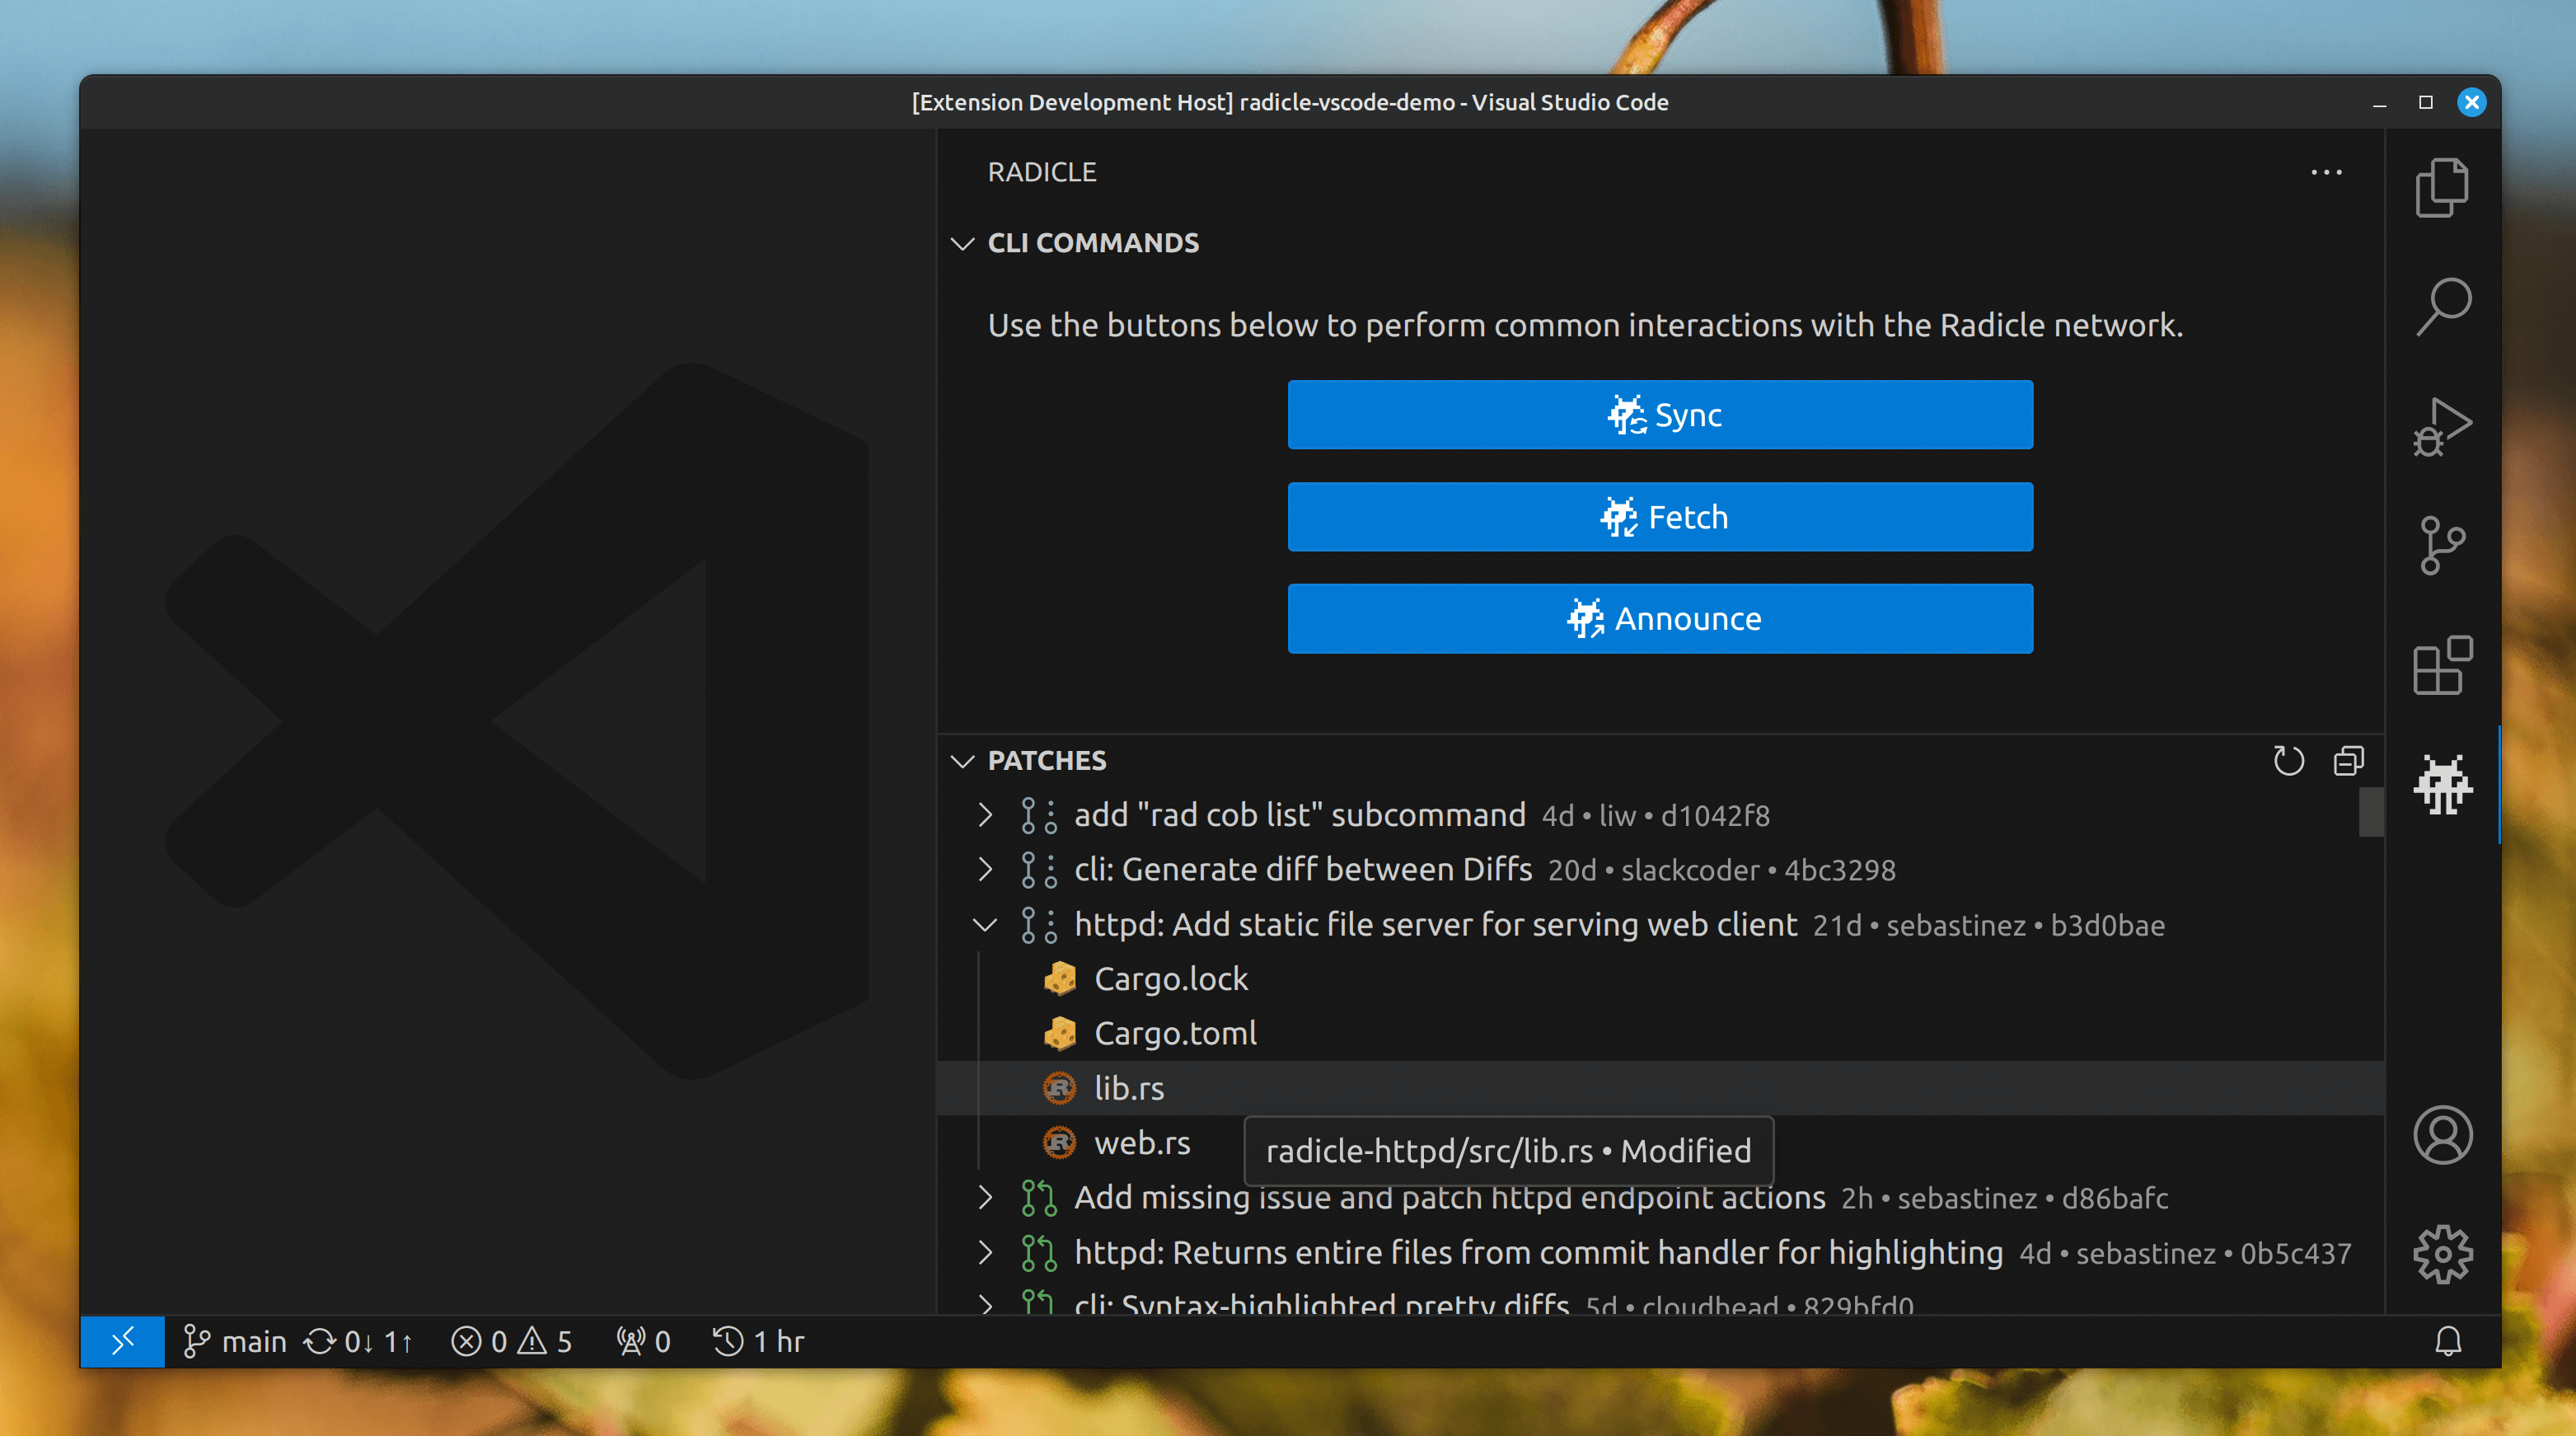Click the Patches list scrollbar thumb
Screen dimensions: 2576x1436
(2371, 812)
